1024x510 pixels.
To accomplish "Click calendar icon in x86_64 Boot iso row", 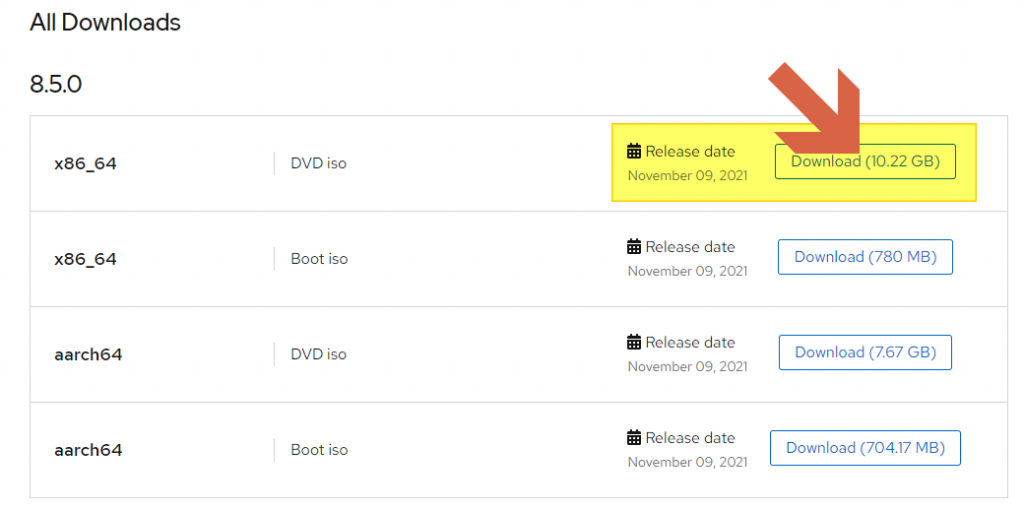I will click(634, 247).
